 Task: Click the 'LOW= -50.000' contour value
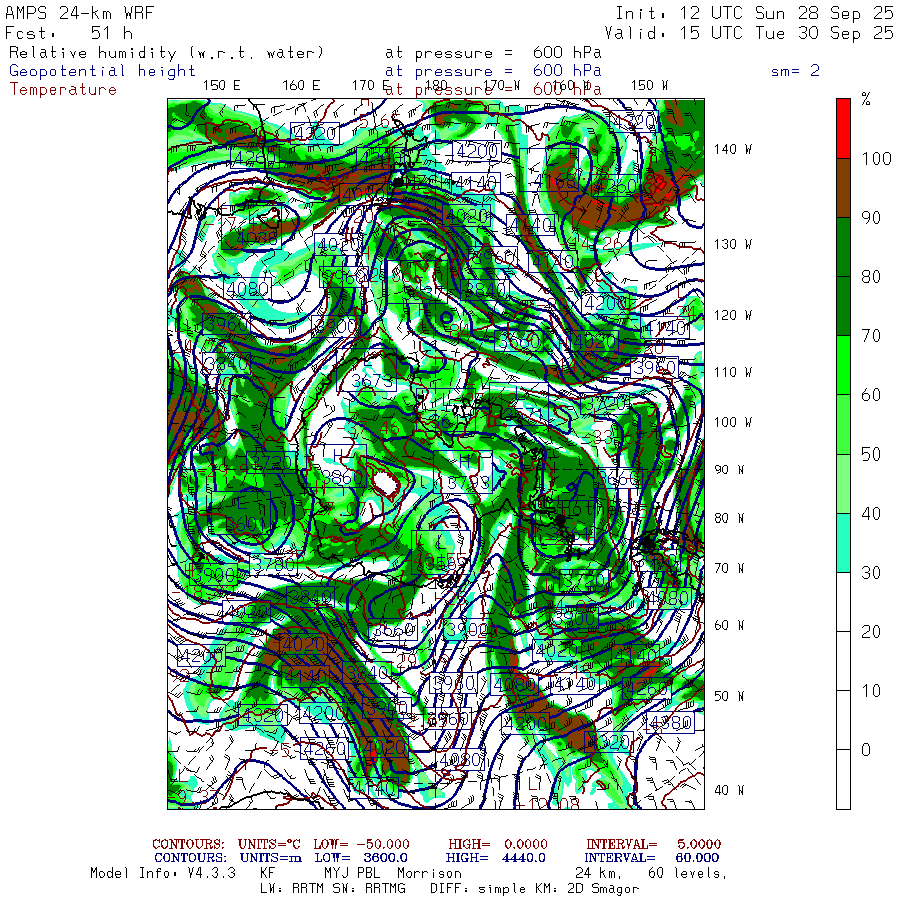[x=362, y=844]
